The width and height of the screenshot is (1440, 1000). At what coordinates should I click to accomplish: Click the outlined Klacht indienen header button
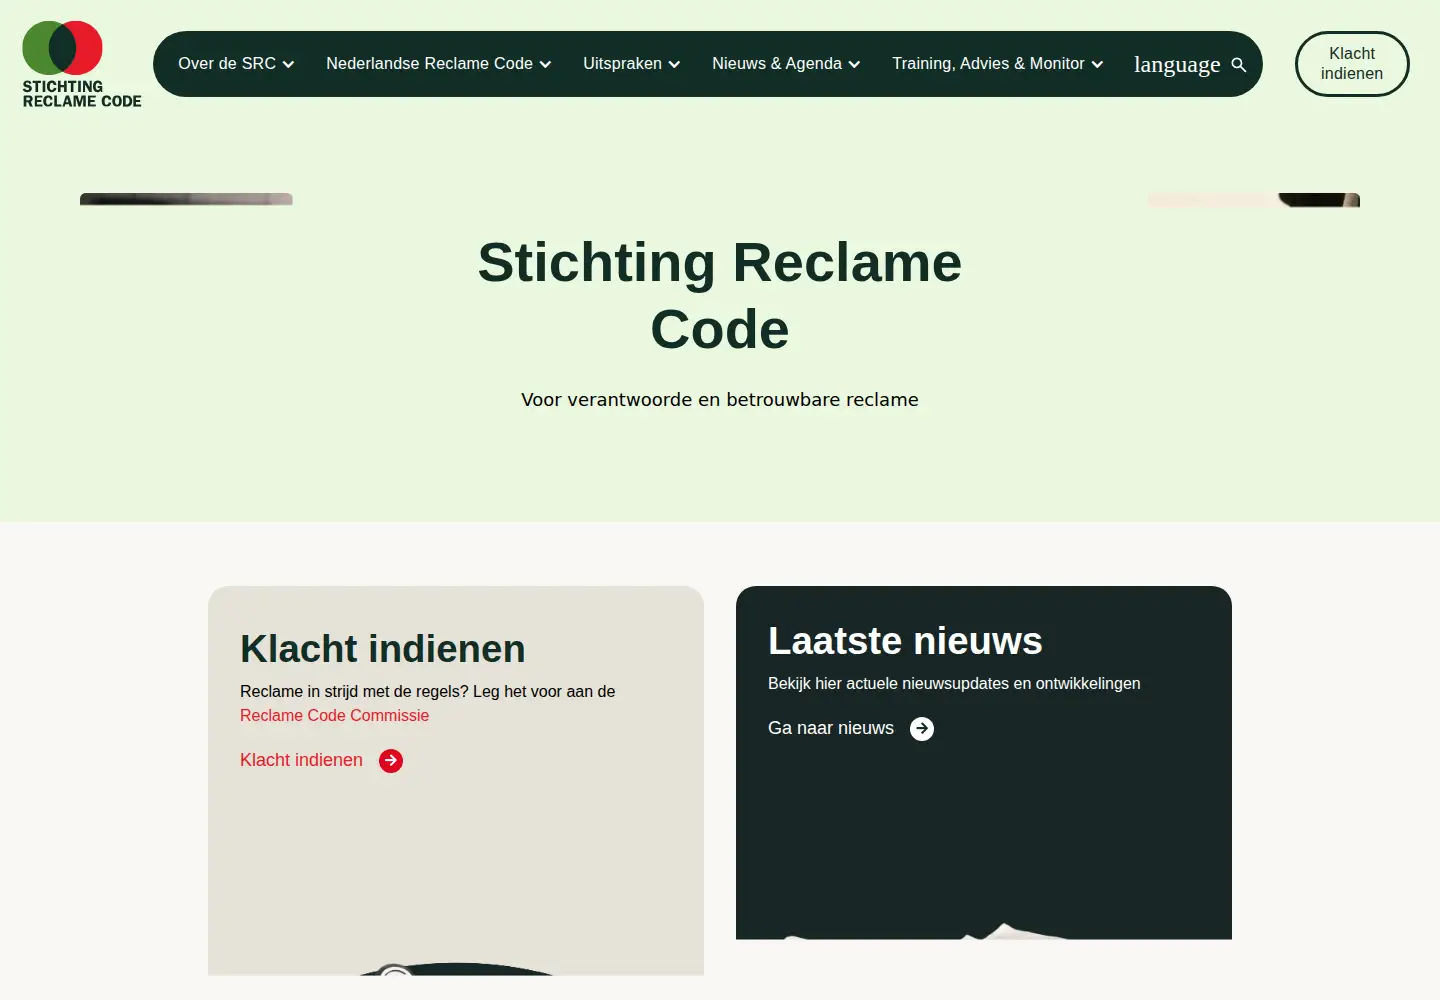coord(1352,64)
